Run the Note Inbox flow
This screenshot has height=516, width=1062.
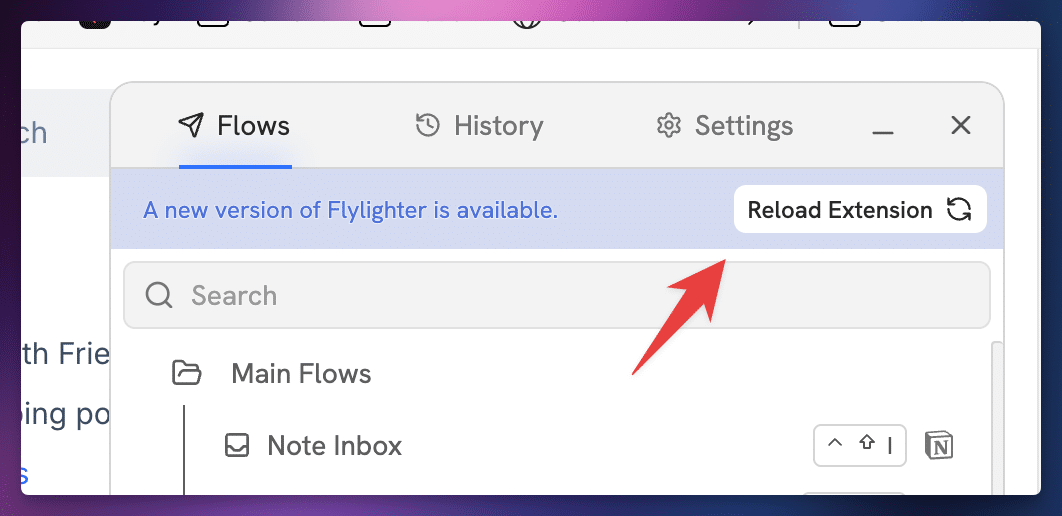point(334,446)
